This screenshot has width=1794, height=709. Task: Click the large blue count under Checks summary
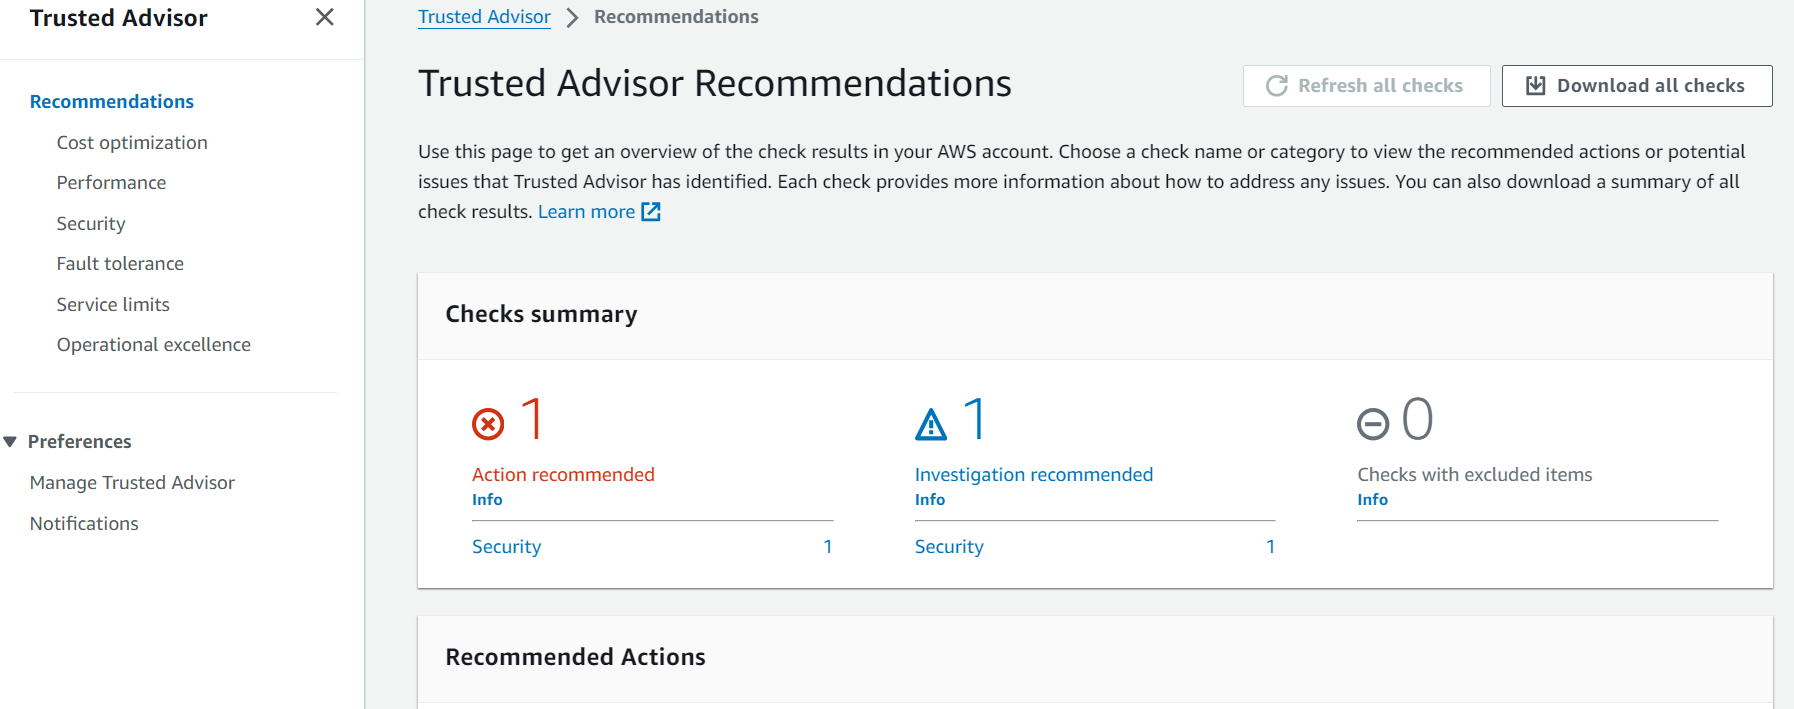click(976, 419)
